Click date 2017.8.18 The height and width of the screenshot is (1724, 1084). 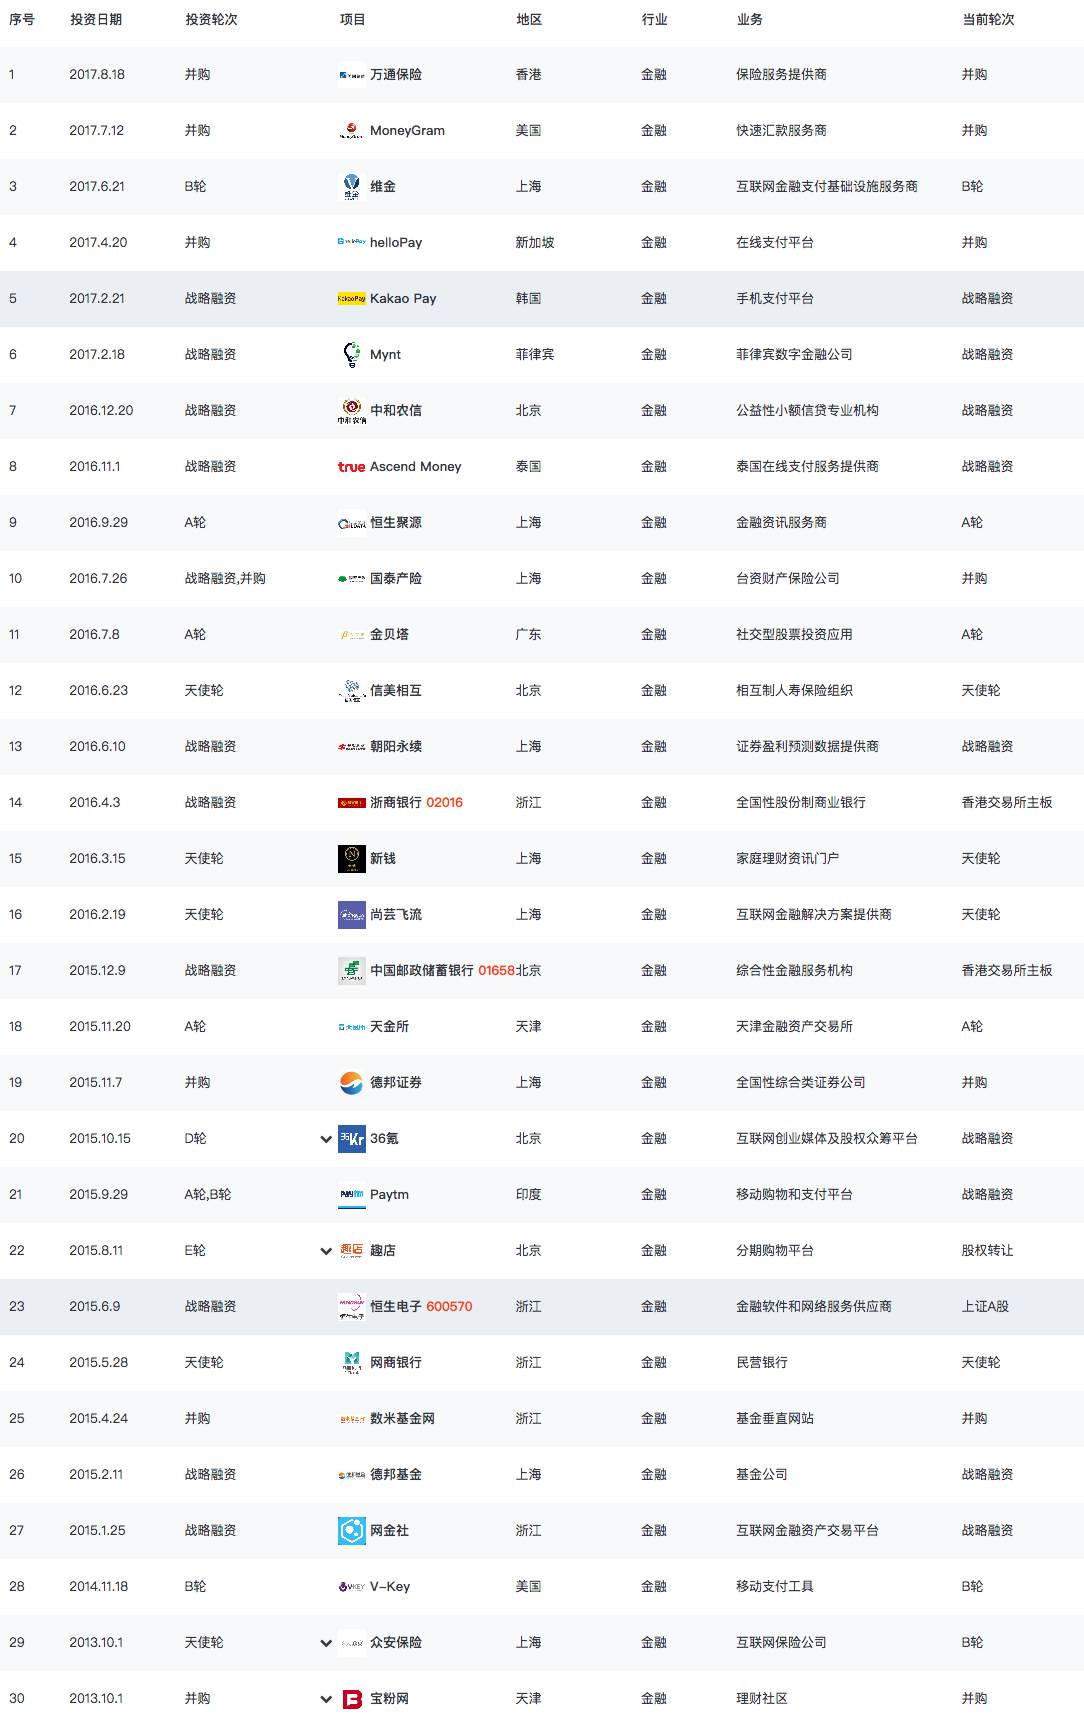[x=97, y=75]
